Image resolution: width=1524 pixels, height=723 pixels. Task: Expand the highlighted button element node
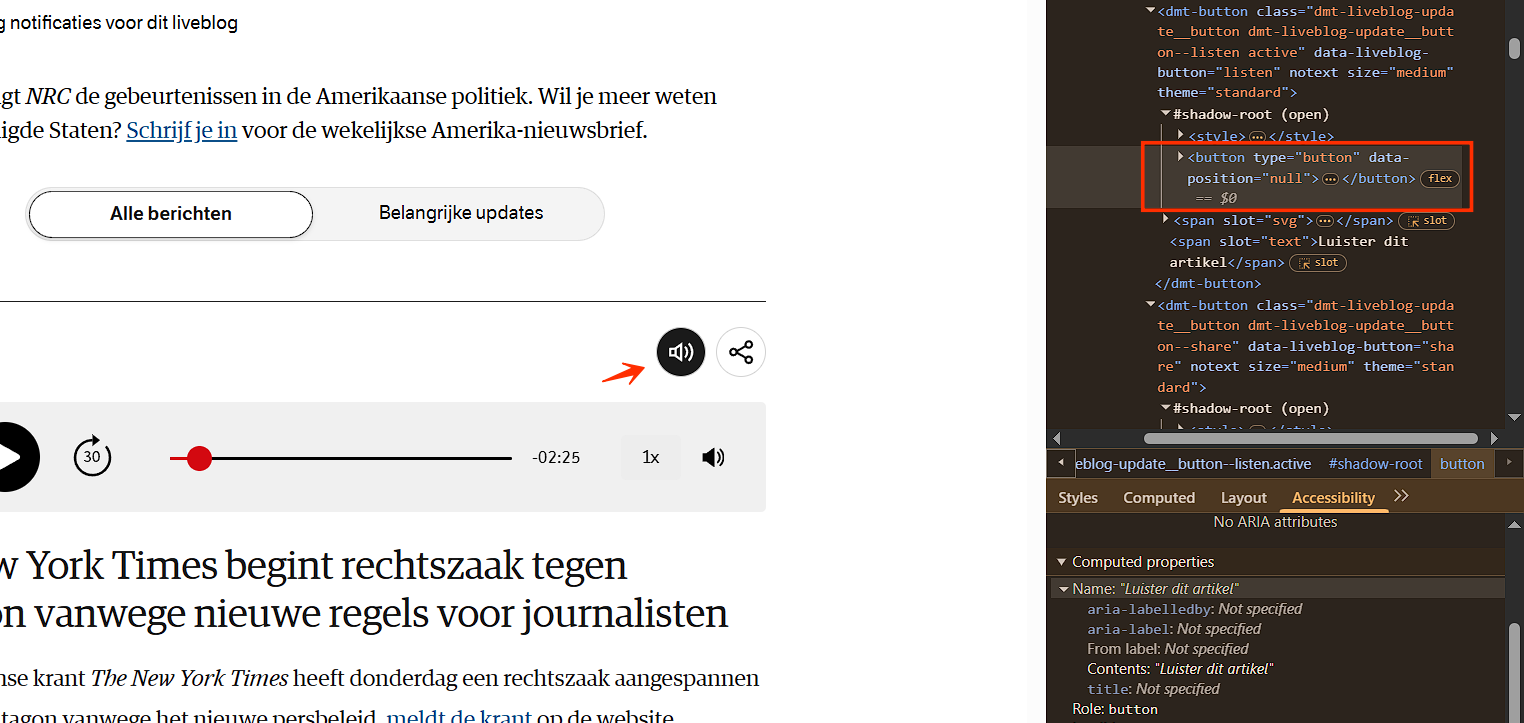pyautogui.click(x=1181, y=157)
